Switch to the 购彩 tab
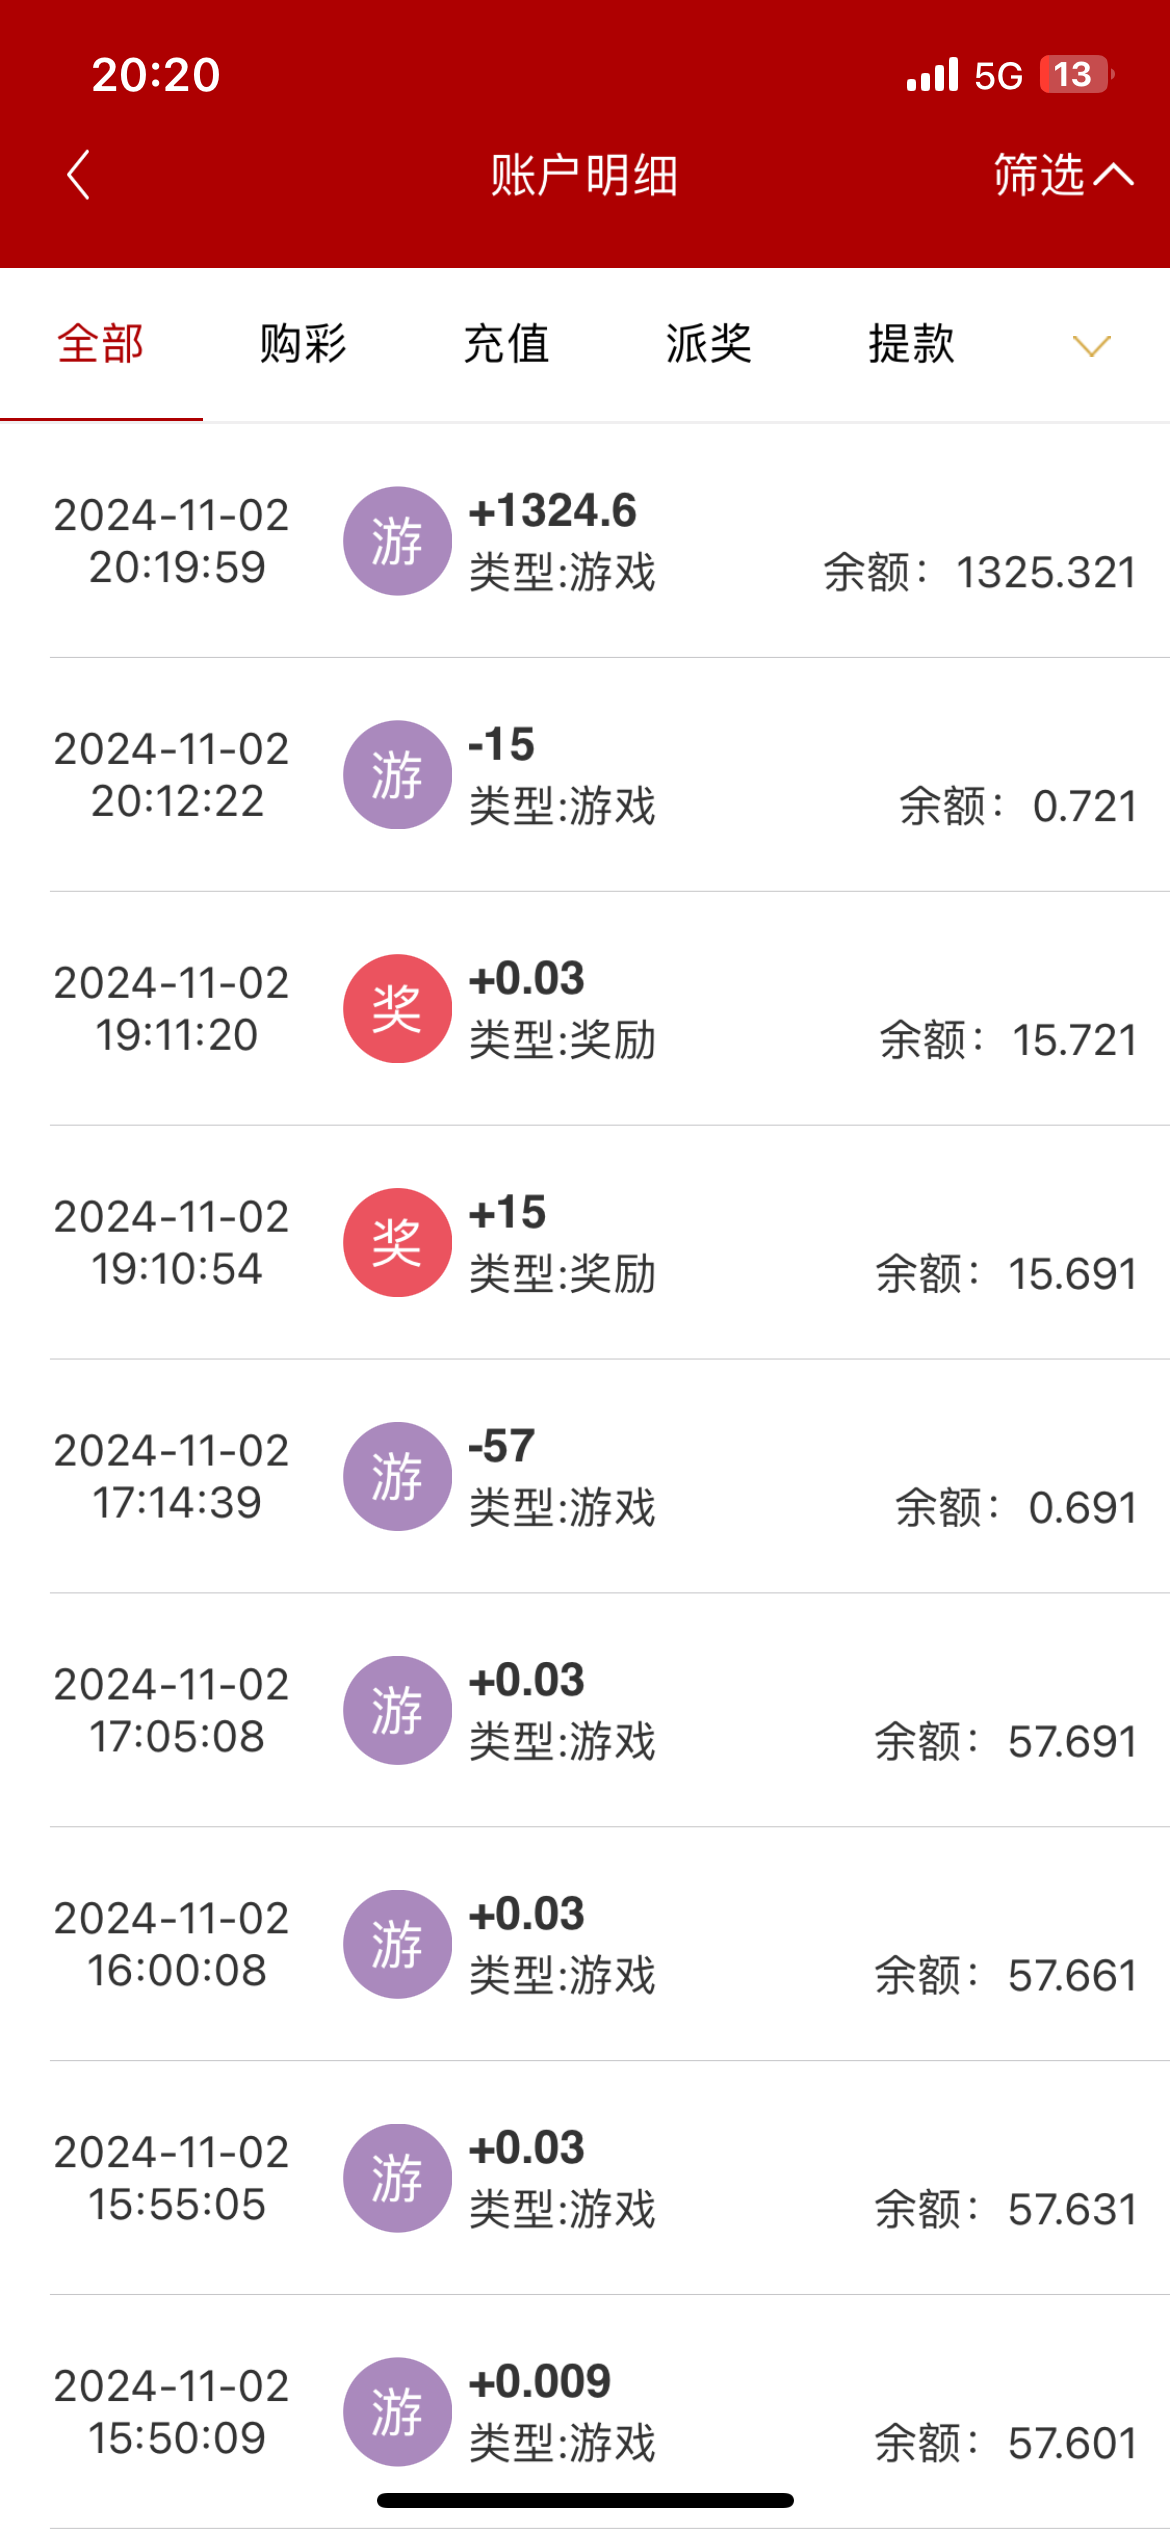Viewport: 1170px width, 2532px height. click(x=303, y=344)
